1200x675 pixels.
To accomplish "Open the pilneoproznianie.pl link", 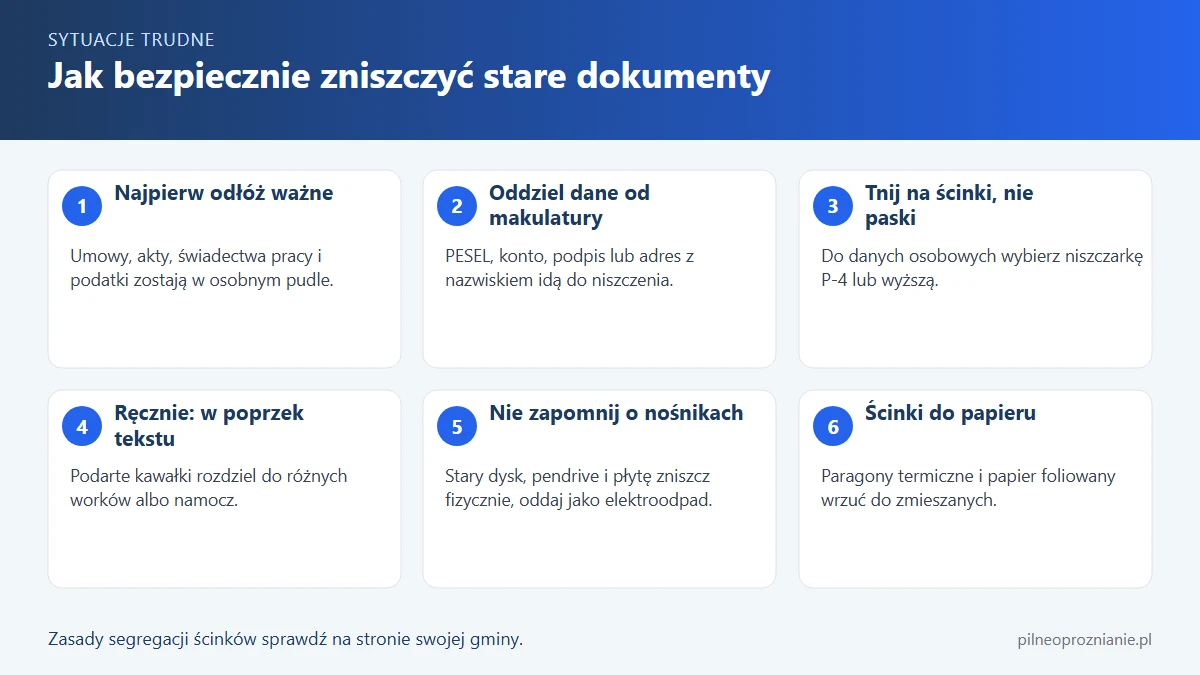I will [1083, 639].
